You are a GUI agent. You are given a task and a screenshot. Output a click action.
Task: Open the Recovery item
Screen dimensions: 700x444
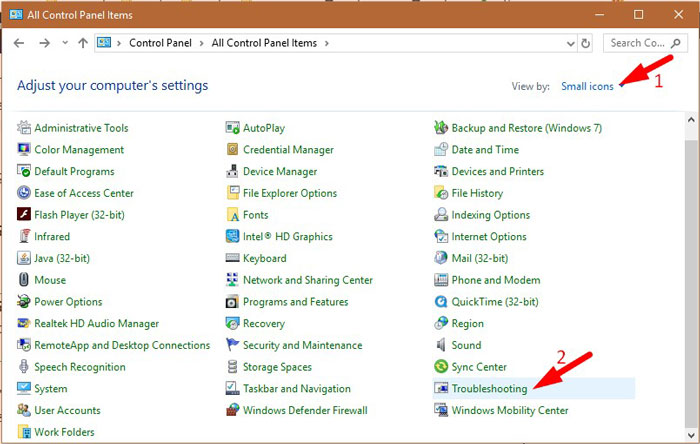(x=263, y=324)
